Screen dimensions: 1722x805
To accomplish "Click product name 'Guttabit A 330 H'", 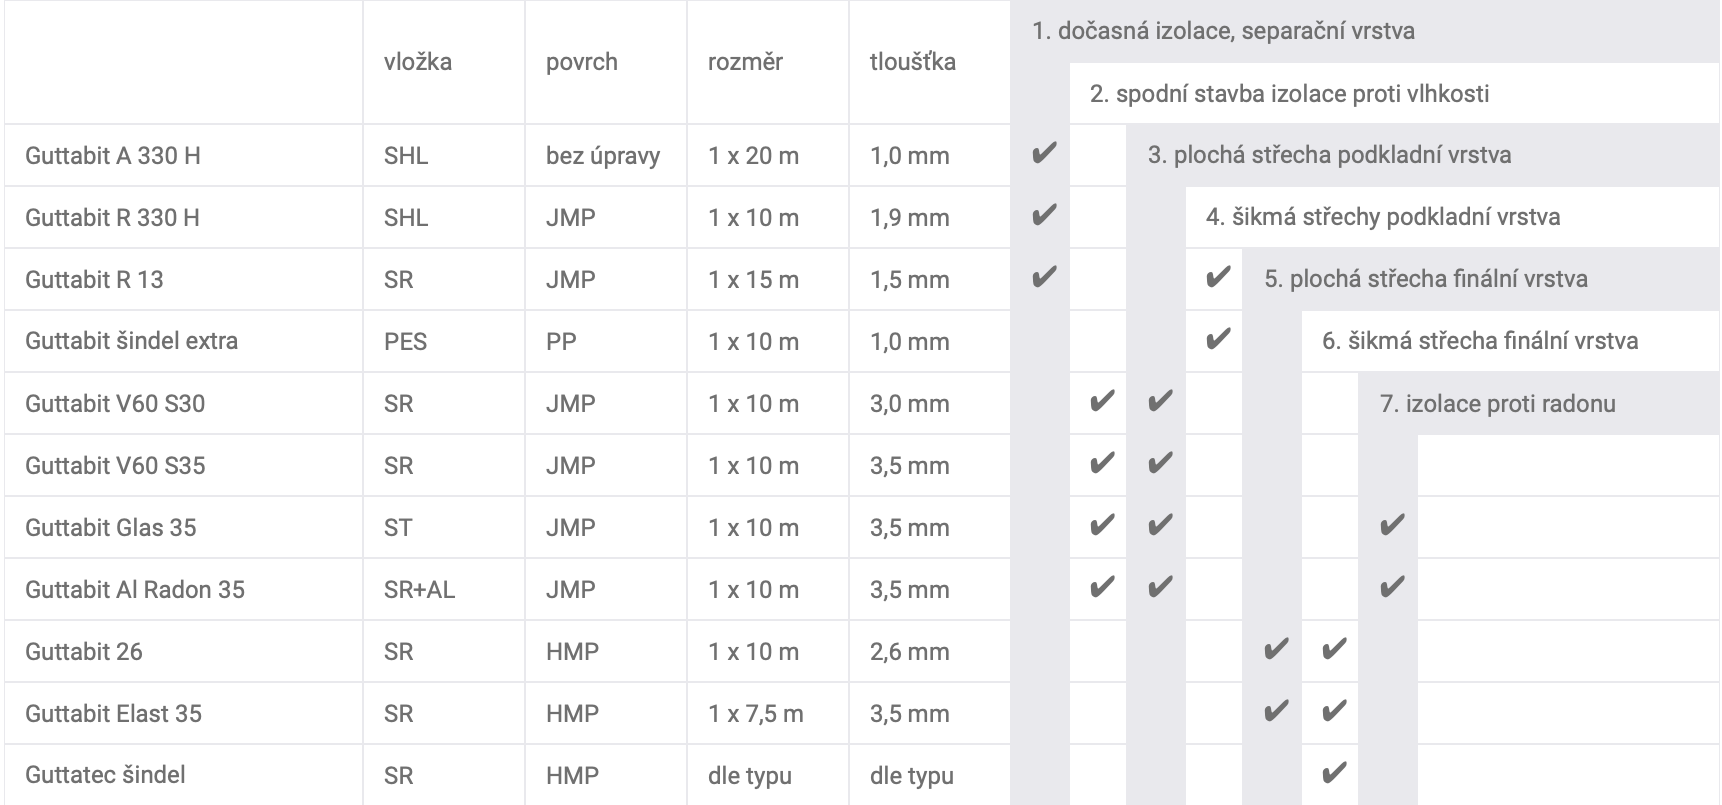I will pyautogui.click(x=113, y=156).
